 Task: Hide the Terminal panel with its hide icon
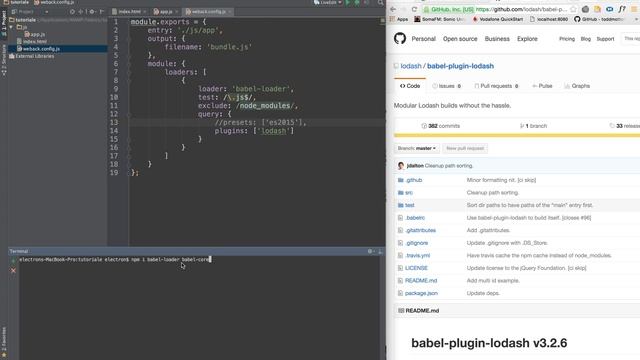coord(380,251)
